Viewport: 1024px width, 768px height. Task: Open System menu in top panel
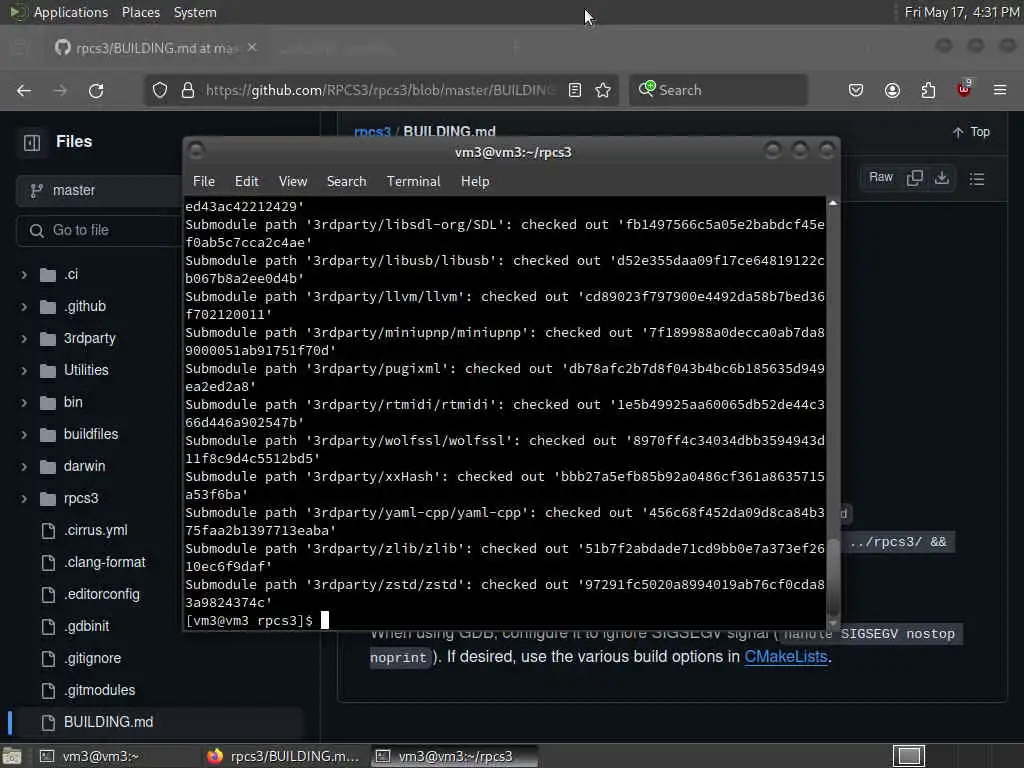point(195,12)
